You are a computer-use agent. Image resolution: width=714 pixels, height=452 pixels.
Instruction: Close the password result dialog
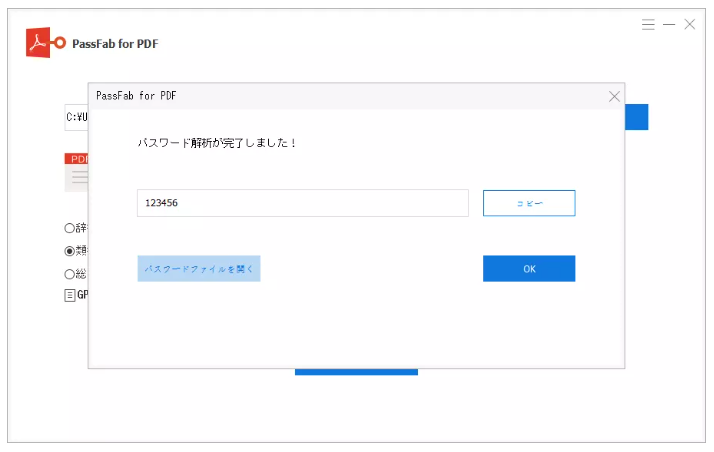click(x=614, y=96)
